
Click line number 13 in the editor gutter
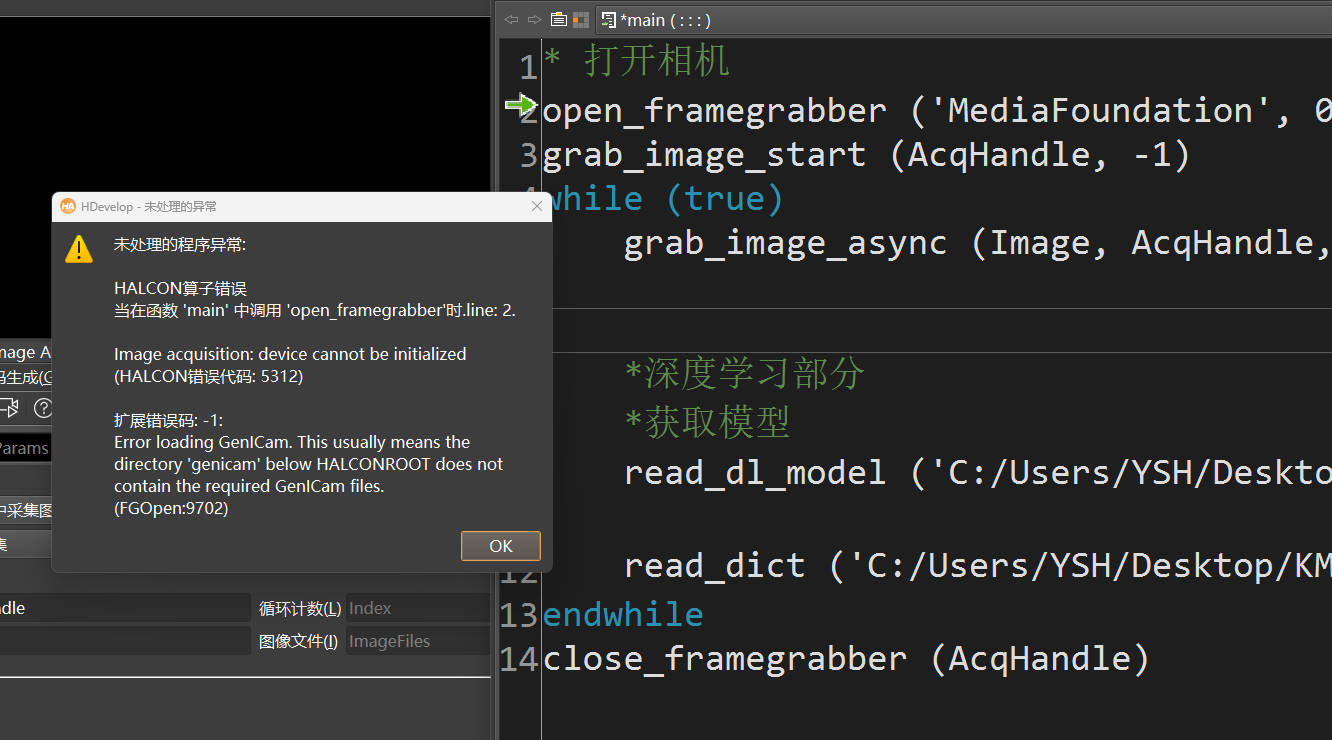[519, 614]
